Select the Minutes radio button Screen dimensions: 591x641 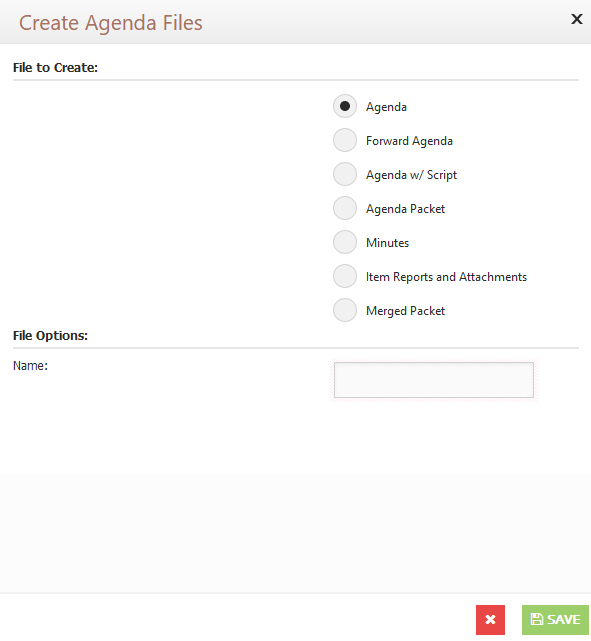tap(345, 242)
